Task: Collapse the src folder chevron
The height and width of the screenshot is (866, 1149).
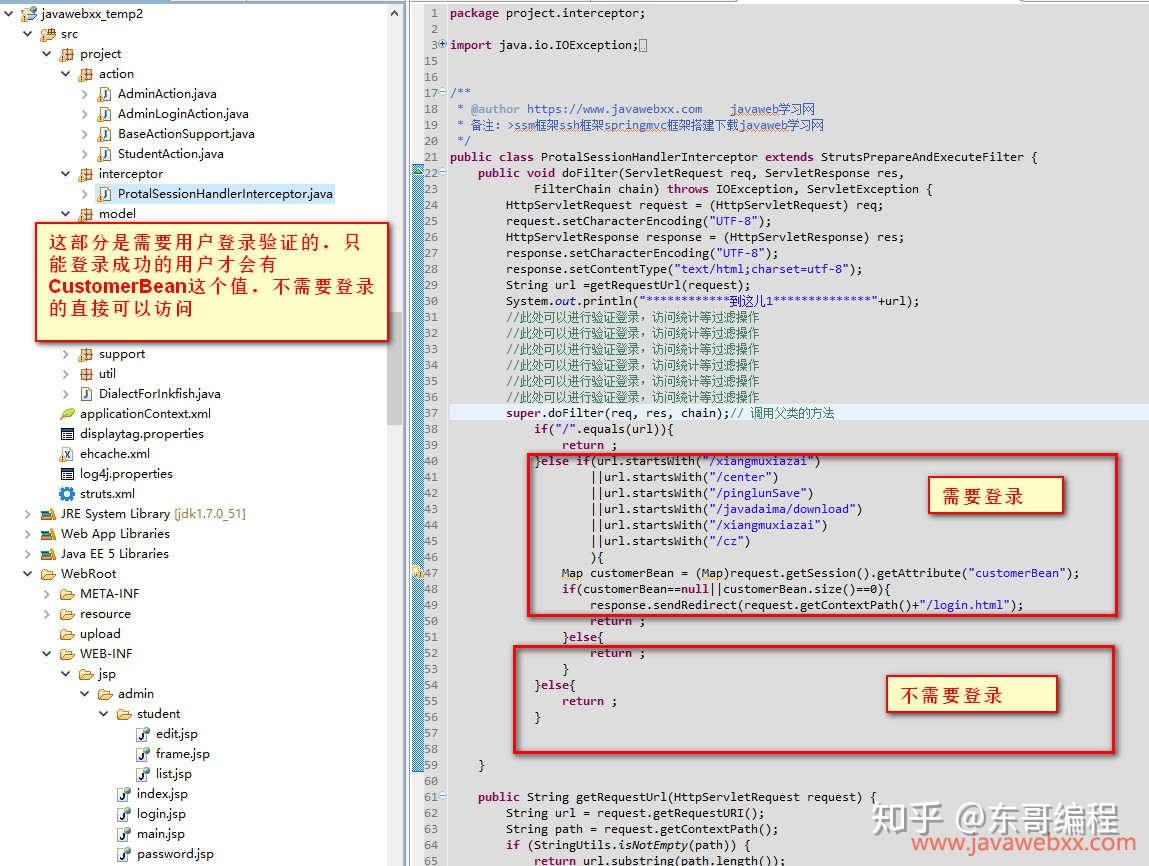Action: (28, 34)
